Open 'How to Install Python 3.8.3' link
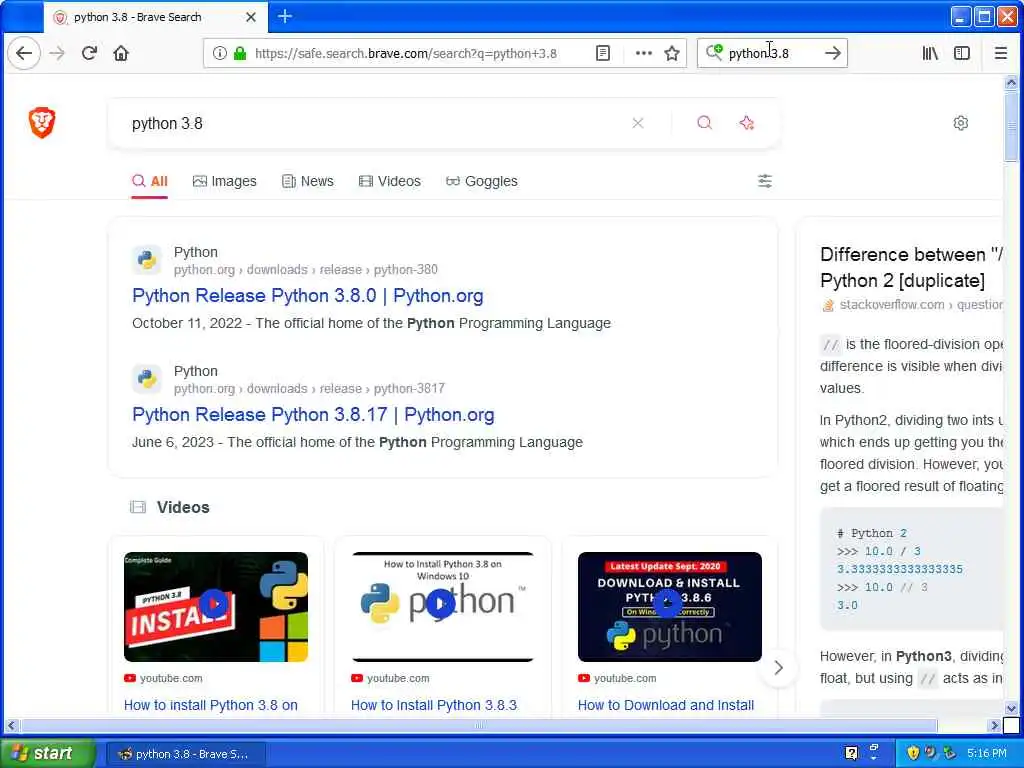Viewport: 1024px width, 768px height. tap(434, 705)
